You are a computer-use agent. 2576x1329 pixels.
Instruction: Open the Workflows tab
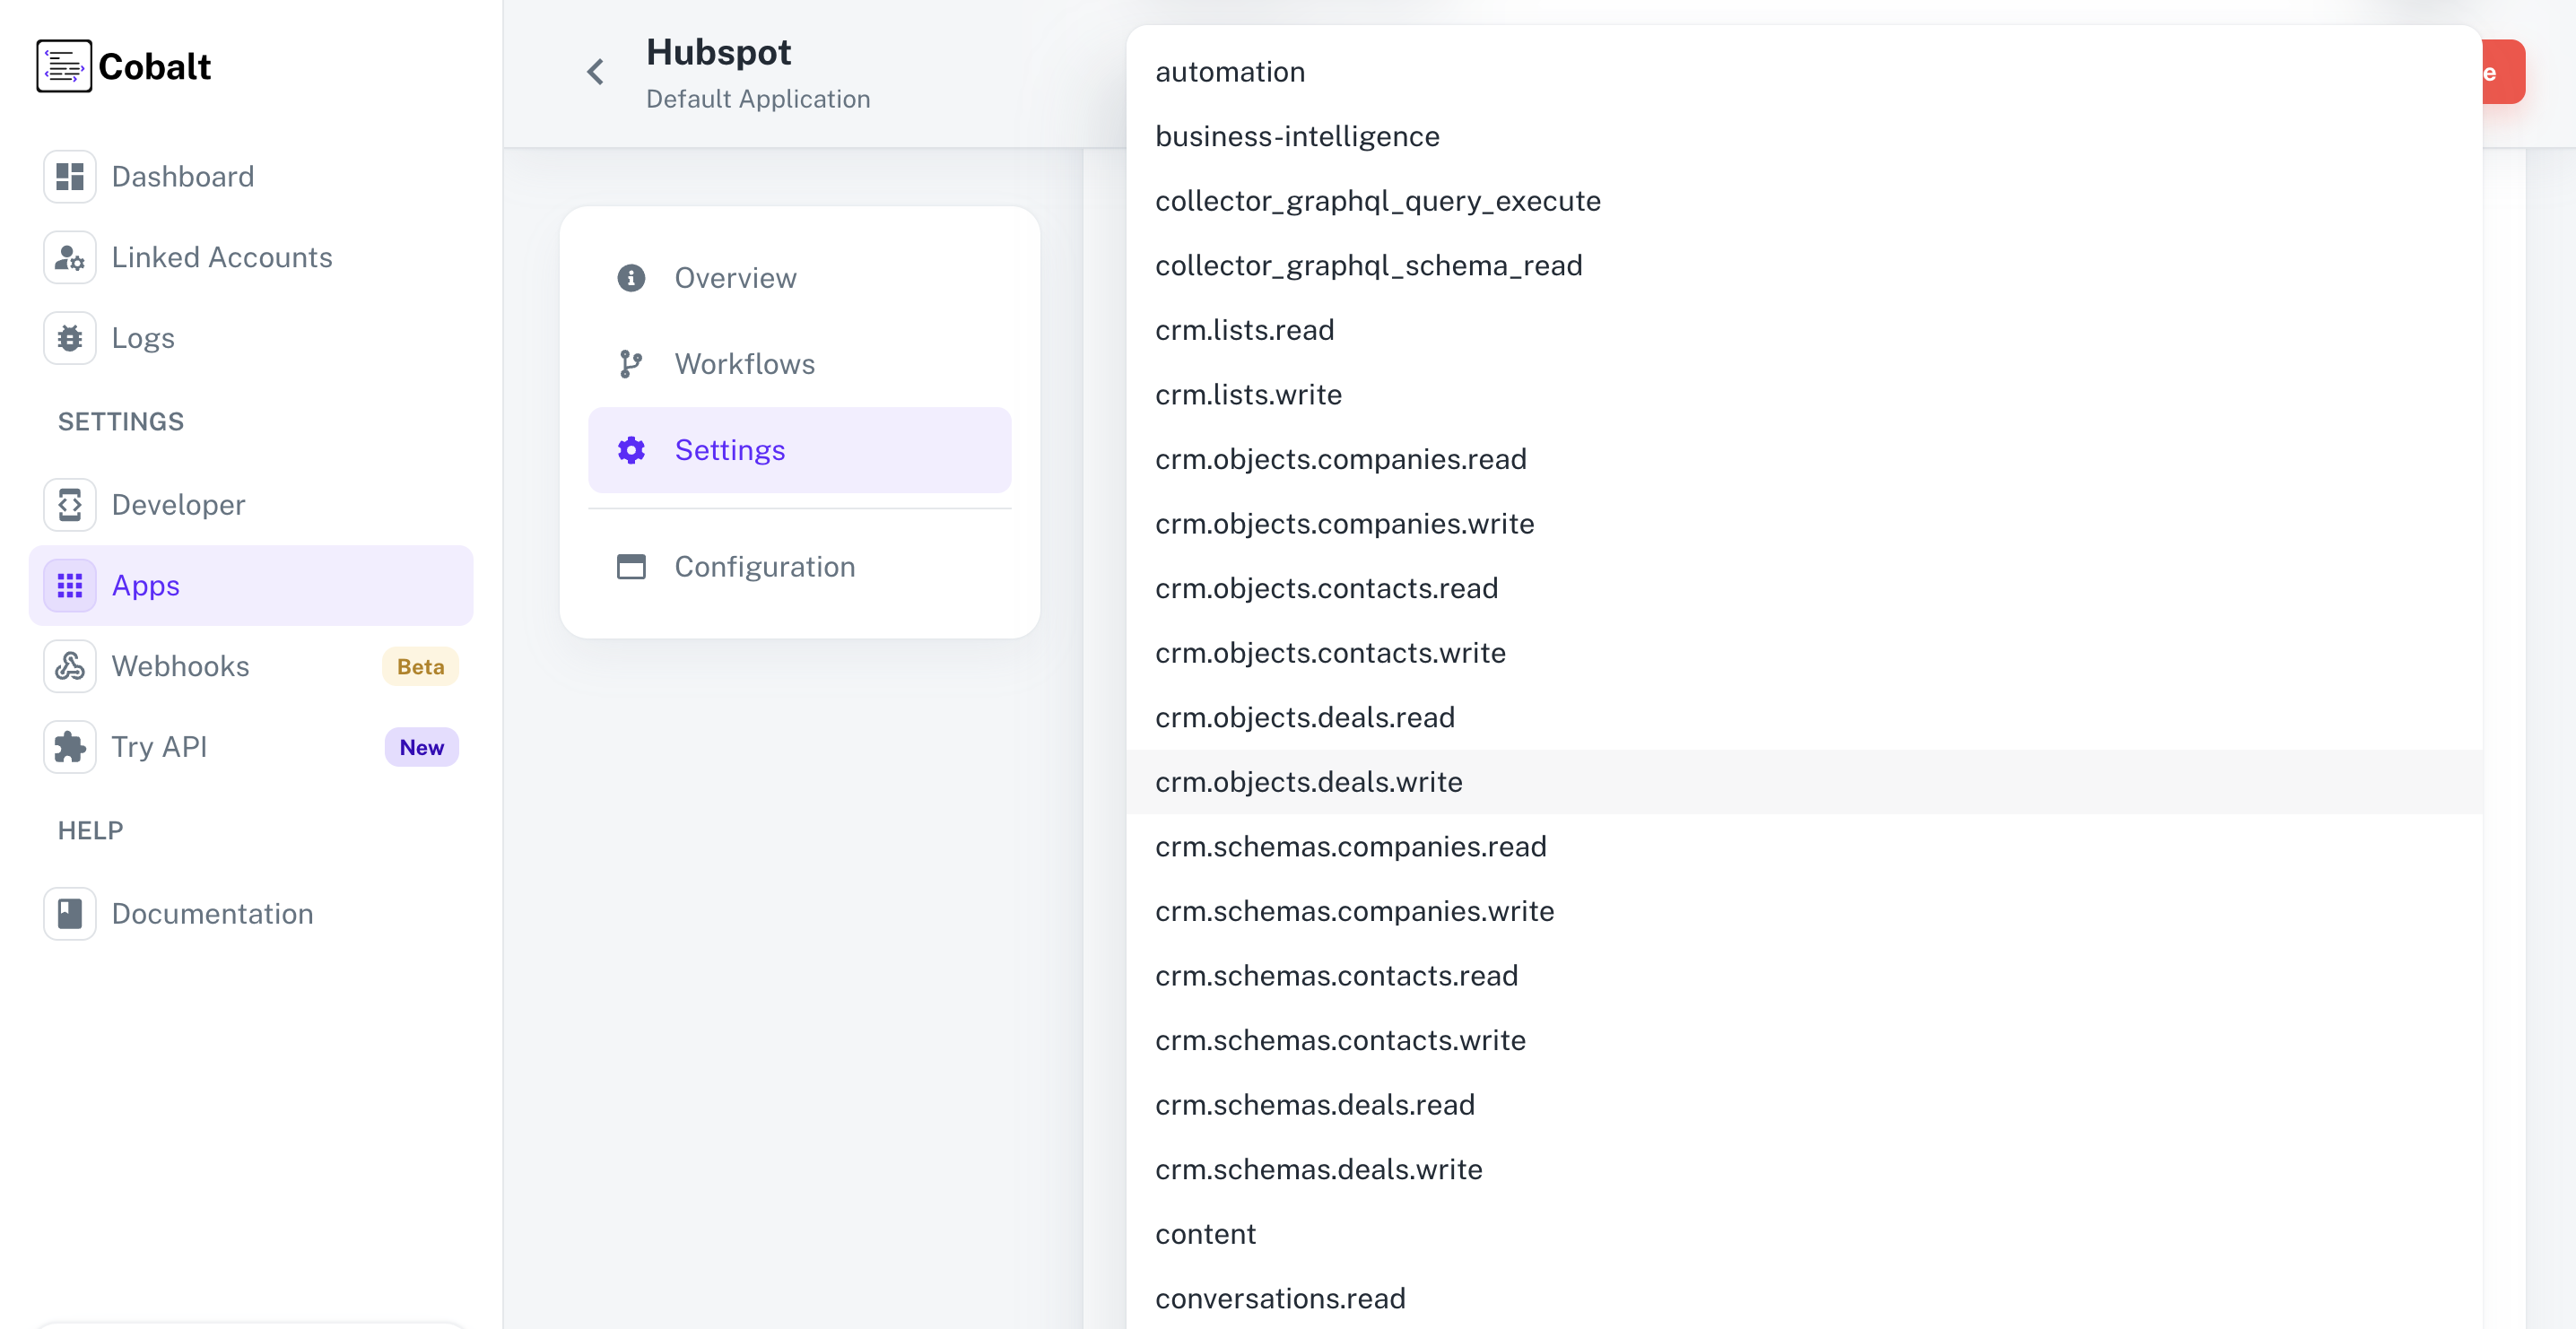pos(744,363)
